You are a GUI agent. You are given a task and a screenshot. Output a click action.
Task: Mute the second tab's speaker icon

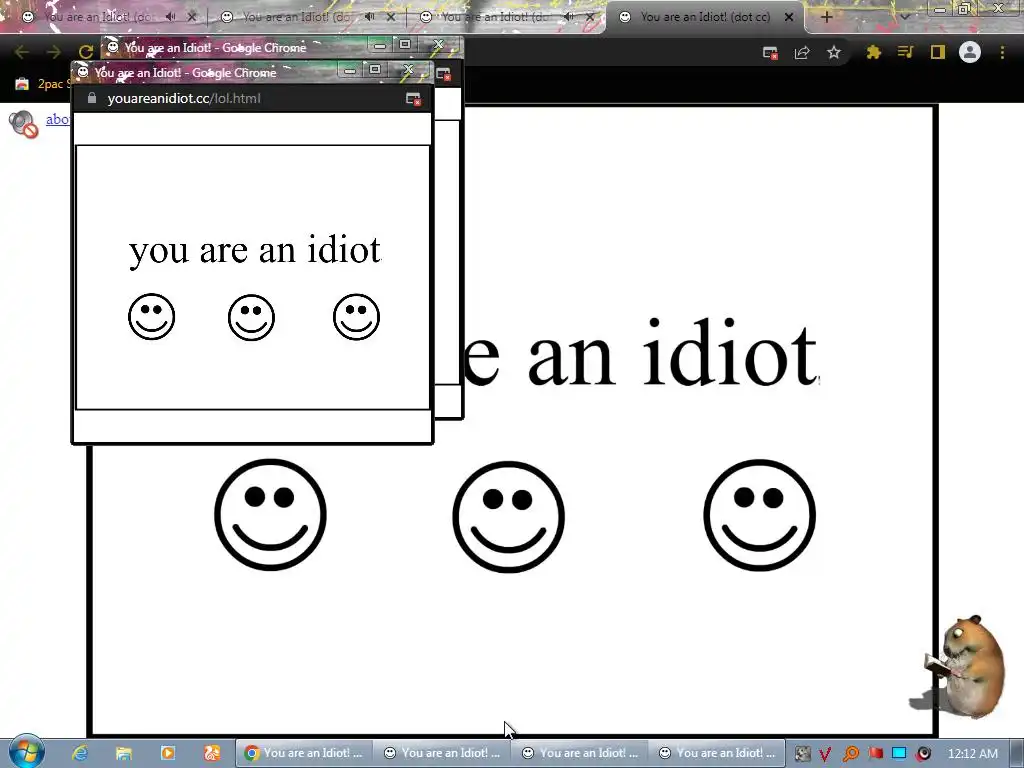pos(370,17)
